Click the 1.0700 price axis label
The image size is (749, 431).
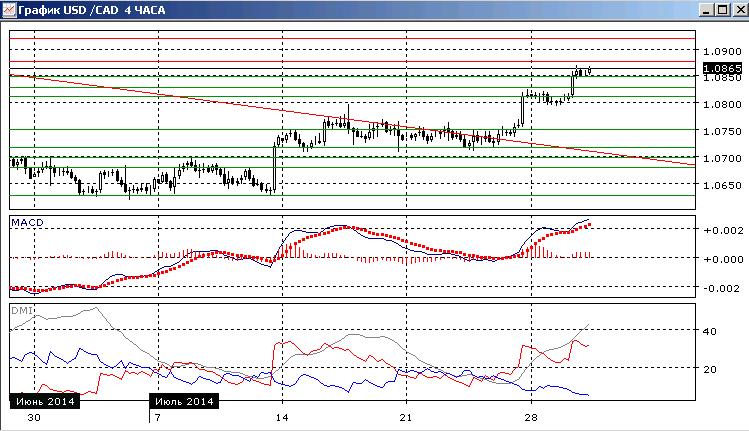[722, 158]
